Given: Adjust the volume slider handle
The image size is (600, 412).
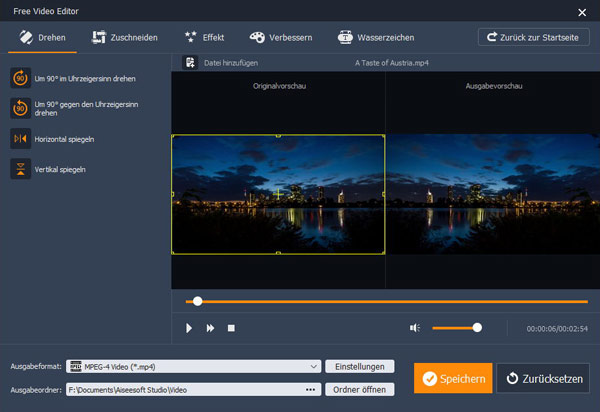Looking at the screenshot, I should coord(477,327).
